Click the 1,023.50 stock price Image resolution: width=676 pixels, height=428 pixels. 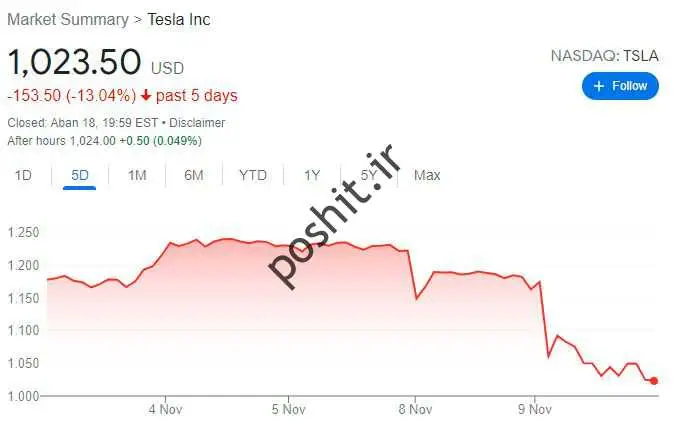pos(74,62)
